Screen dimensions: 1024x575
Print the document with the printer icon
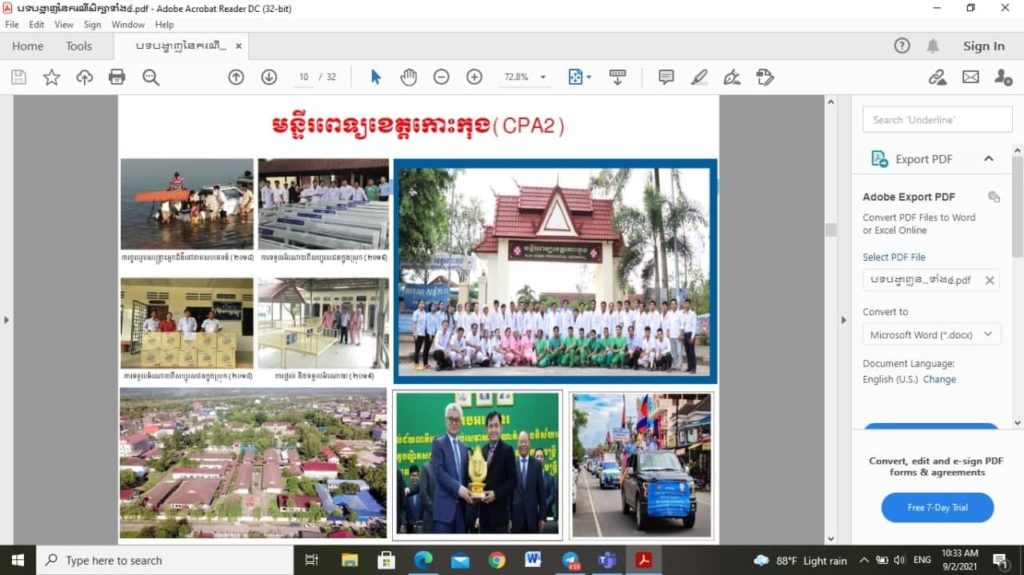117,77
